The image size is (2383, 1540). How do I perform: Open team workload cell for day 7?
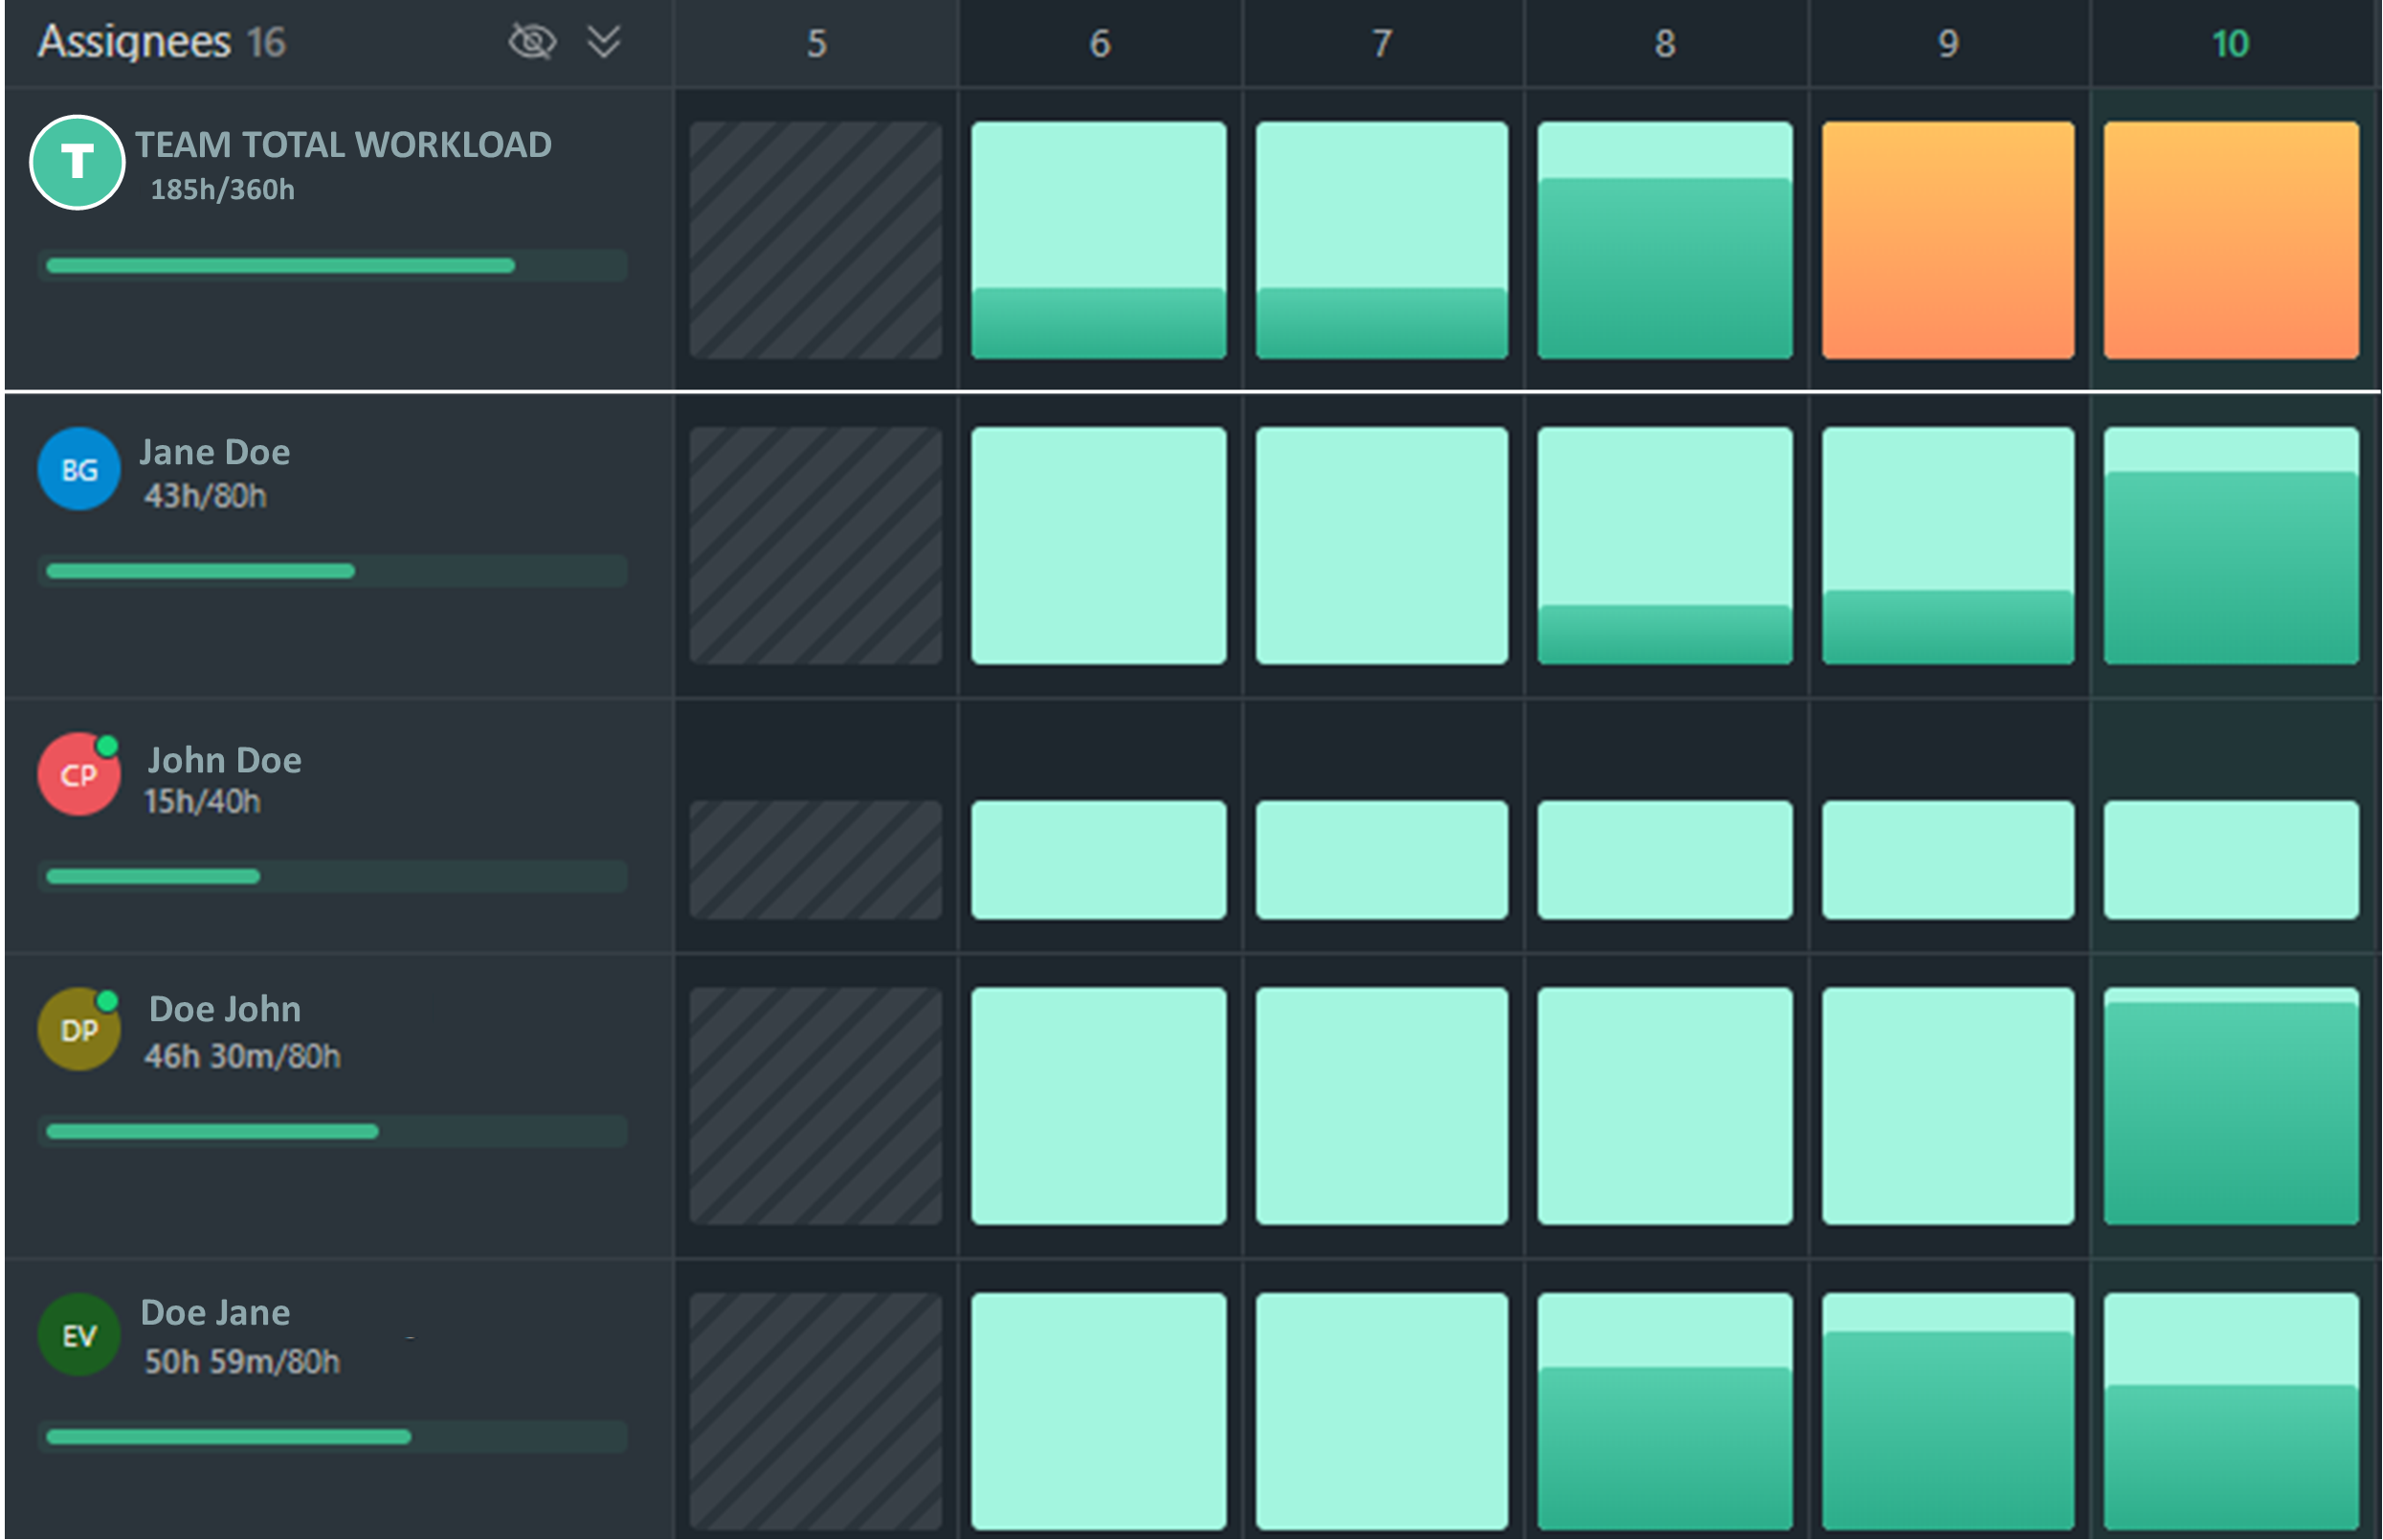(x=1382, y=240)
